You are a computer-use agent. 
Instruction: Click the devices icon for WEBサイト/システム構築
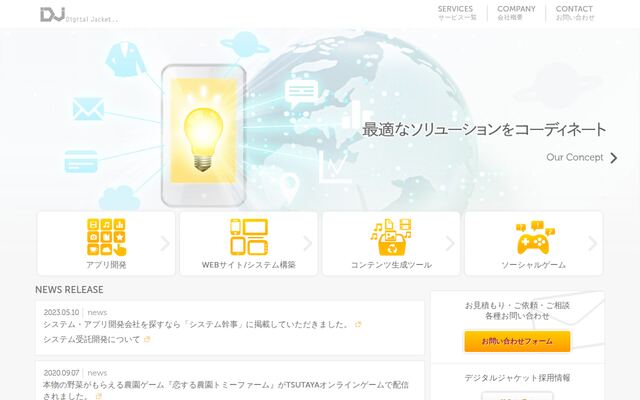pos(249,237)
